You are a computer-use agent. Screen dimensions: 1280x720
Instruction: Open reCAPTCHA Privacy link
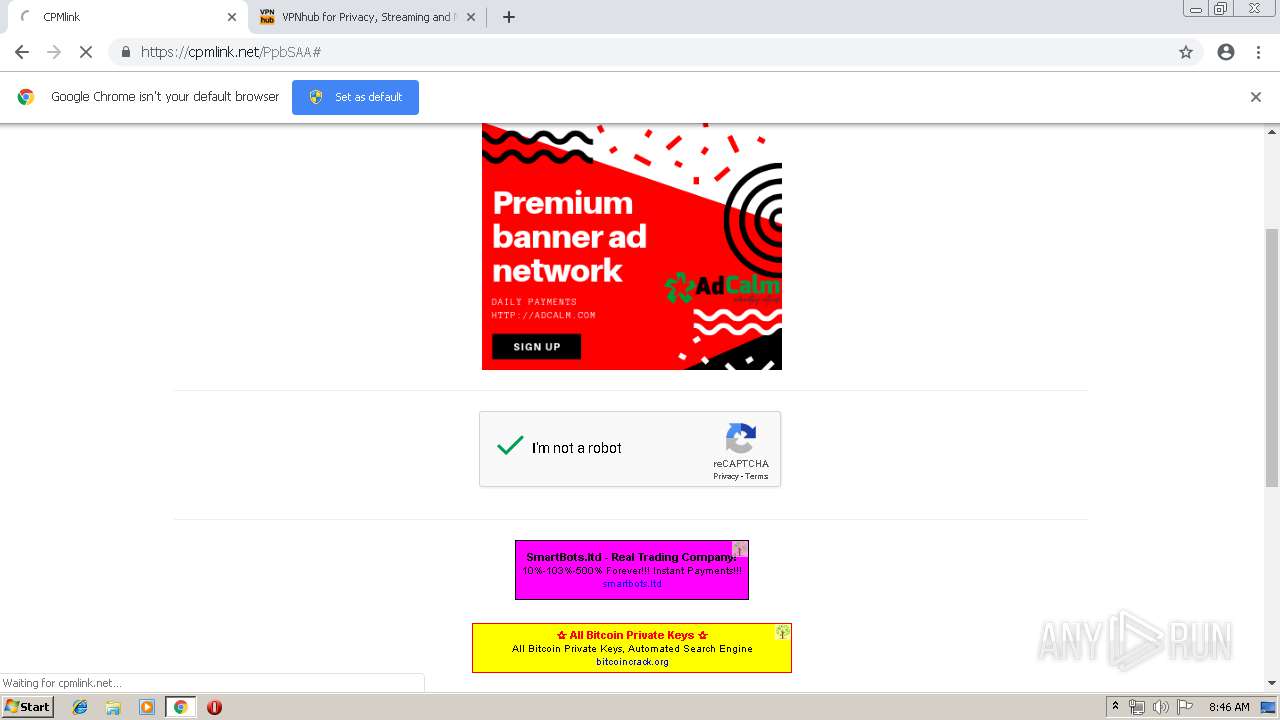[725, 476]
